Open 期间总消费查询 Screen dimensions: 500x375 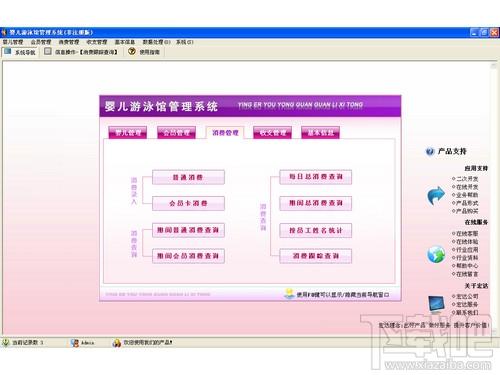(x=316, y=203)
